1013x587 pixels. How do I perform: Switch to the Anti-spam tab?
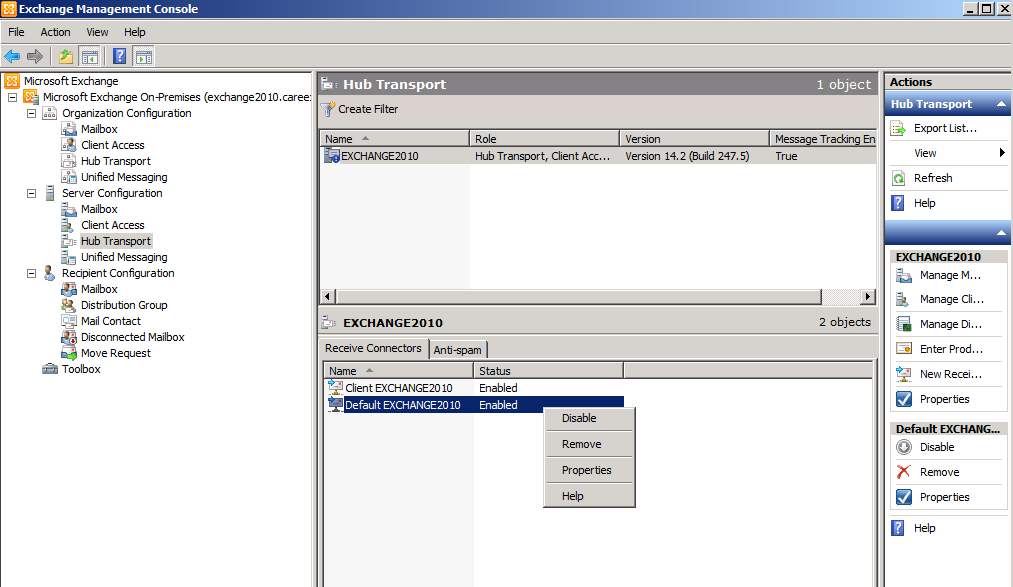click(x=457, y=350)
